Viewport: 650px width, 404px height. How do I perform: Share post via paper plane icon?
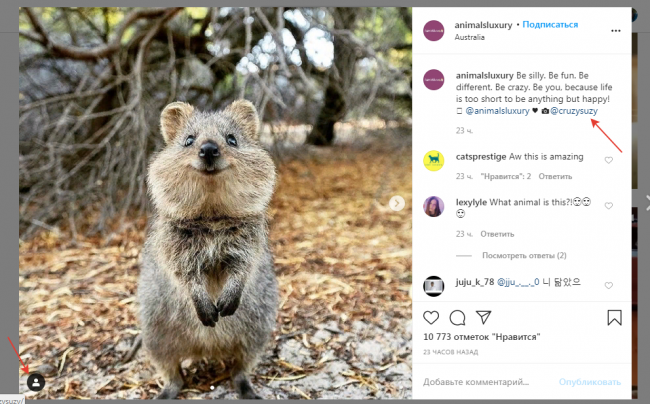click(483, 318)
